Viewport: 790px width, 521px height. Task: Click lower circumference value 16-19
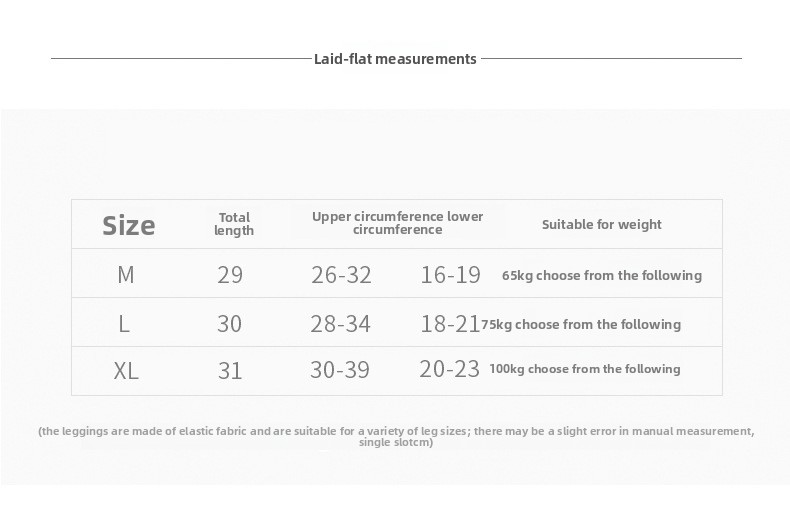(x=450, y=275)
